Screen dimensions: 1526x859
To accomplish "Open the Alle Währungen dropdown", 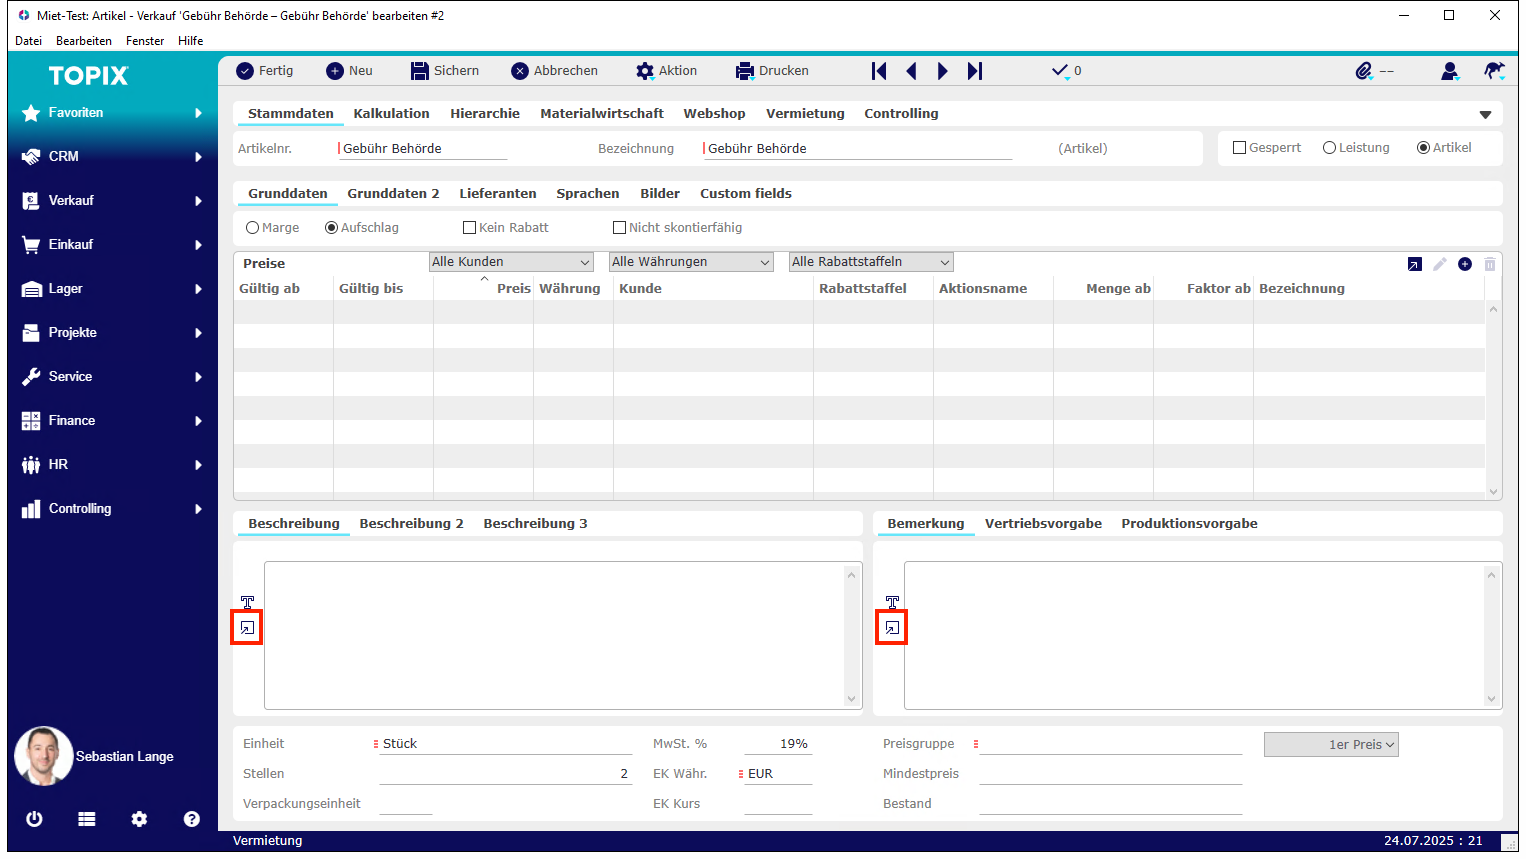I will (x=691, y=262).
